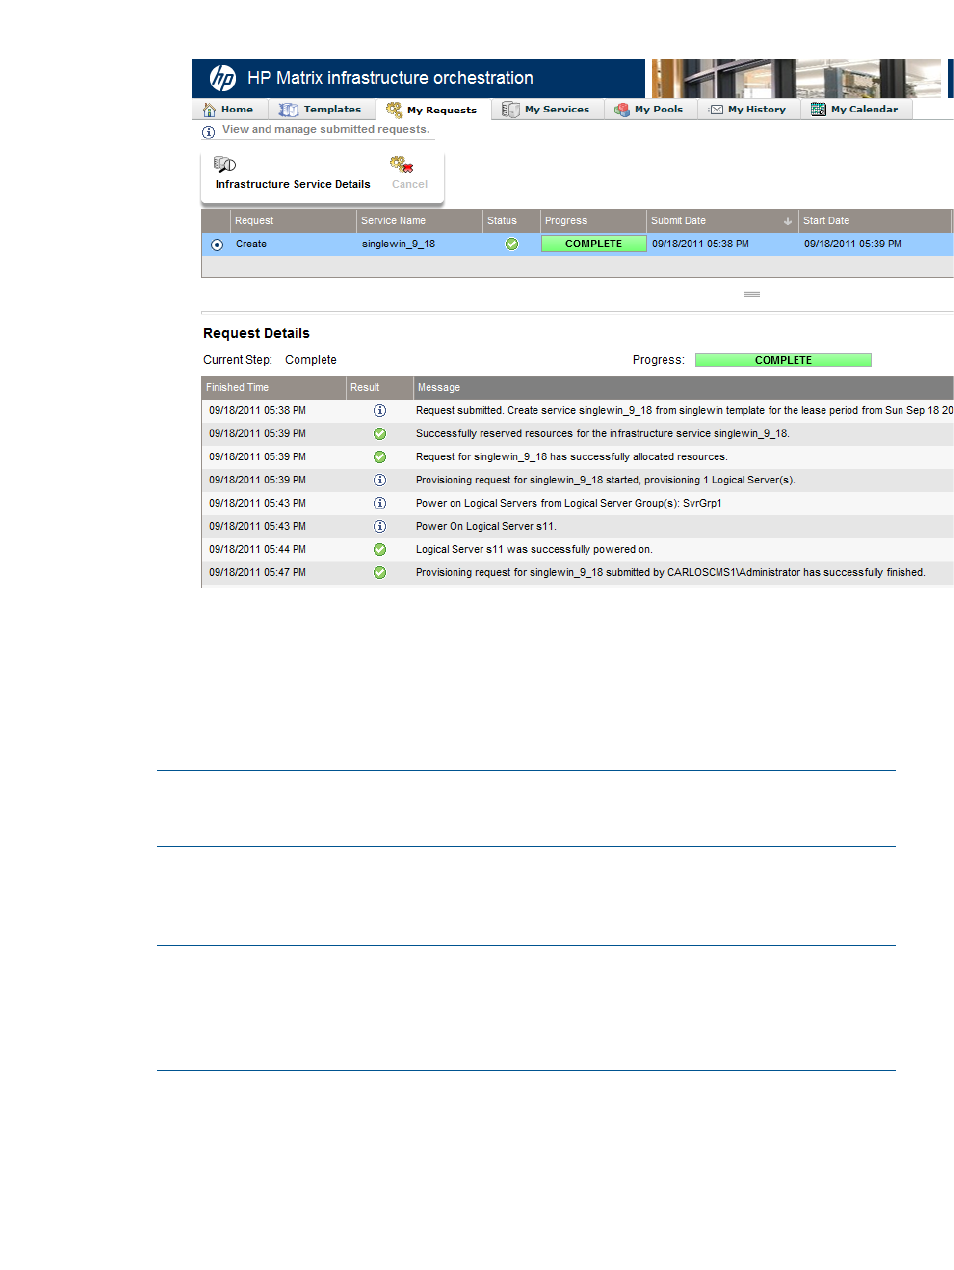Viewport: 954px width, 1270px height.
Task: Click check icon for 'successfully powered on'
Action: tap(380, 549)
